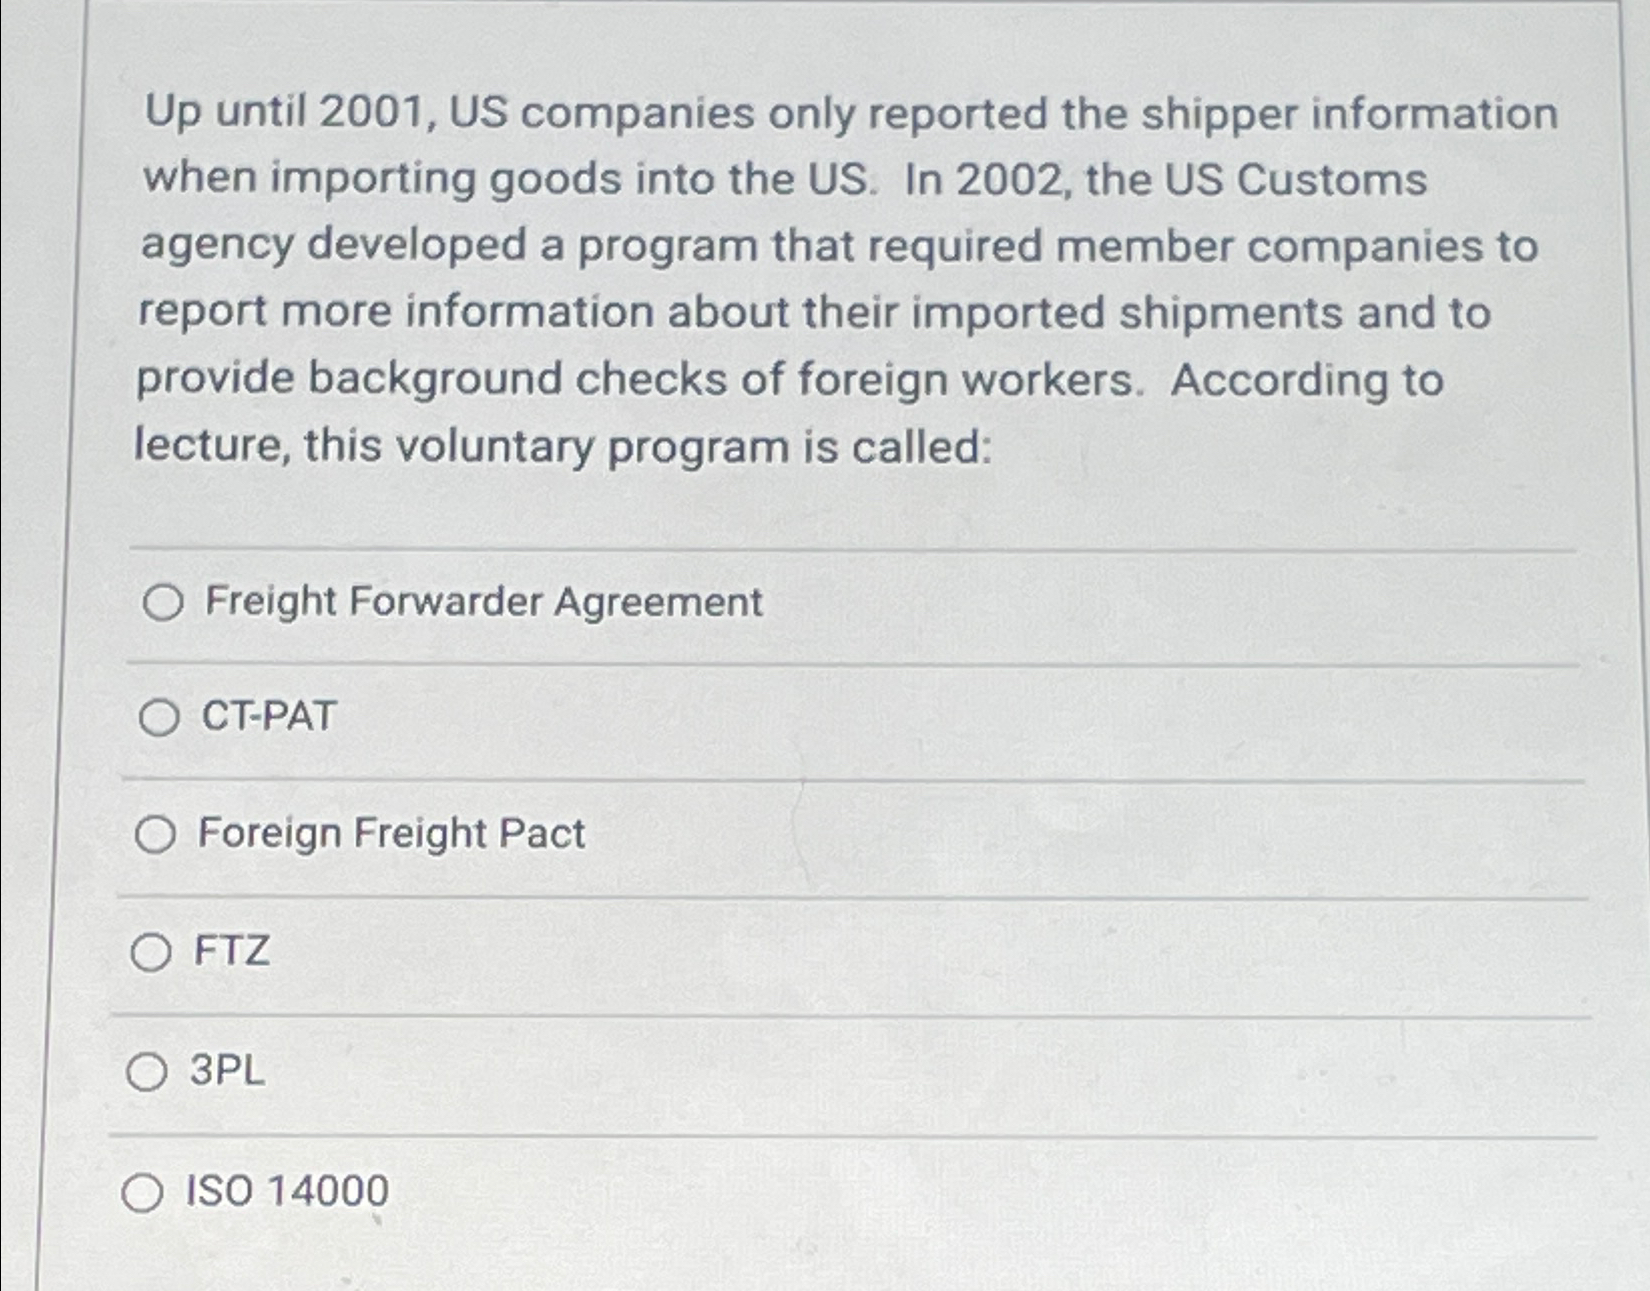The width and height of the screenshot is (1650, 1291).
Task: Click the radio circle beside CT-PAT
Action: [160, 717]
